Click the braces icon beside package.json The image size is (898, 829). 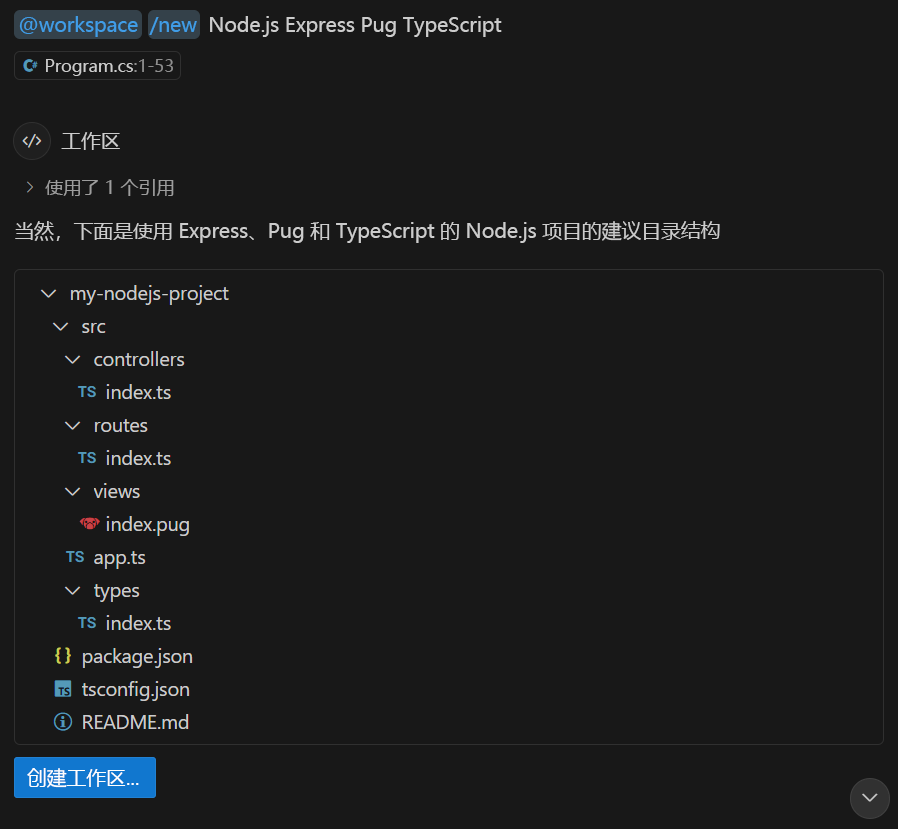coord(63,656)
